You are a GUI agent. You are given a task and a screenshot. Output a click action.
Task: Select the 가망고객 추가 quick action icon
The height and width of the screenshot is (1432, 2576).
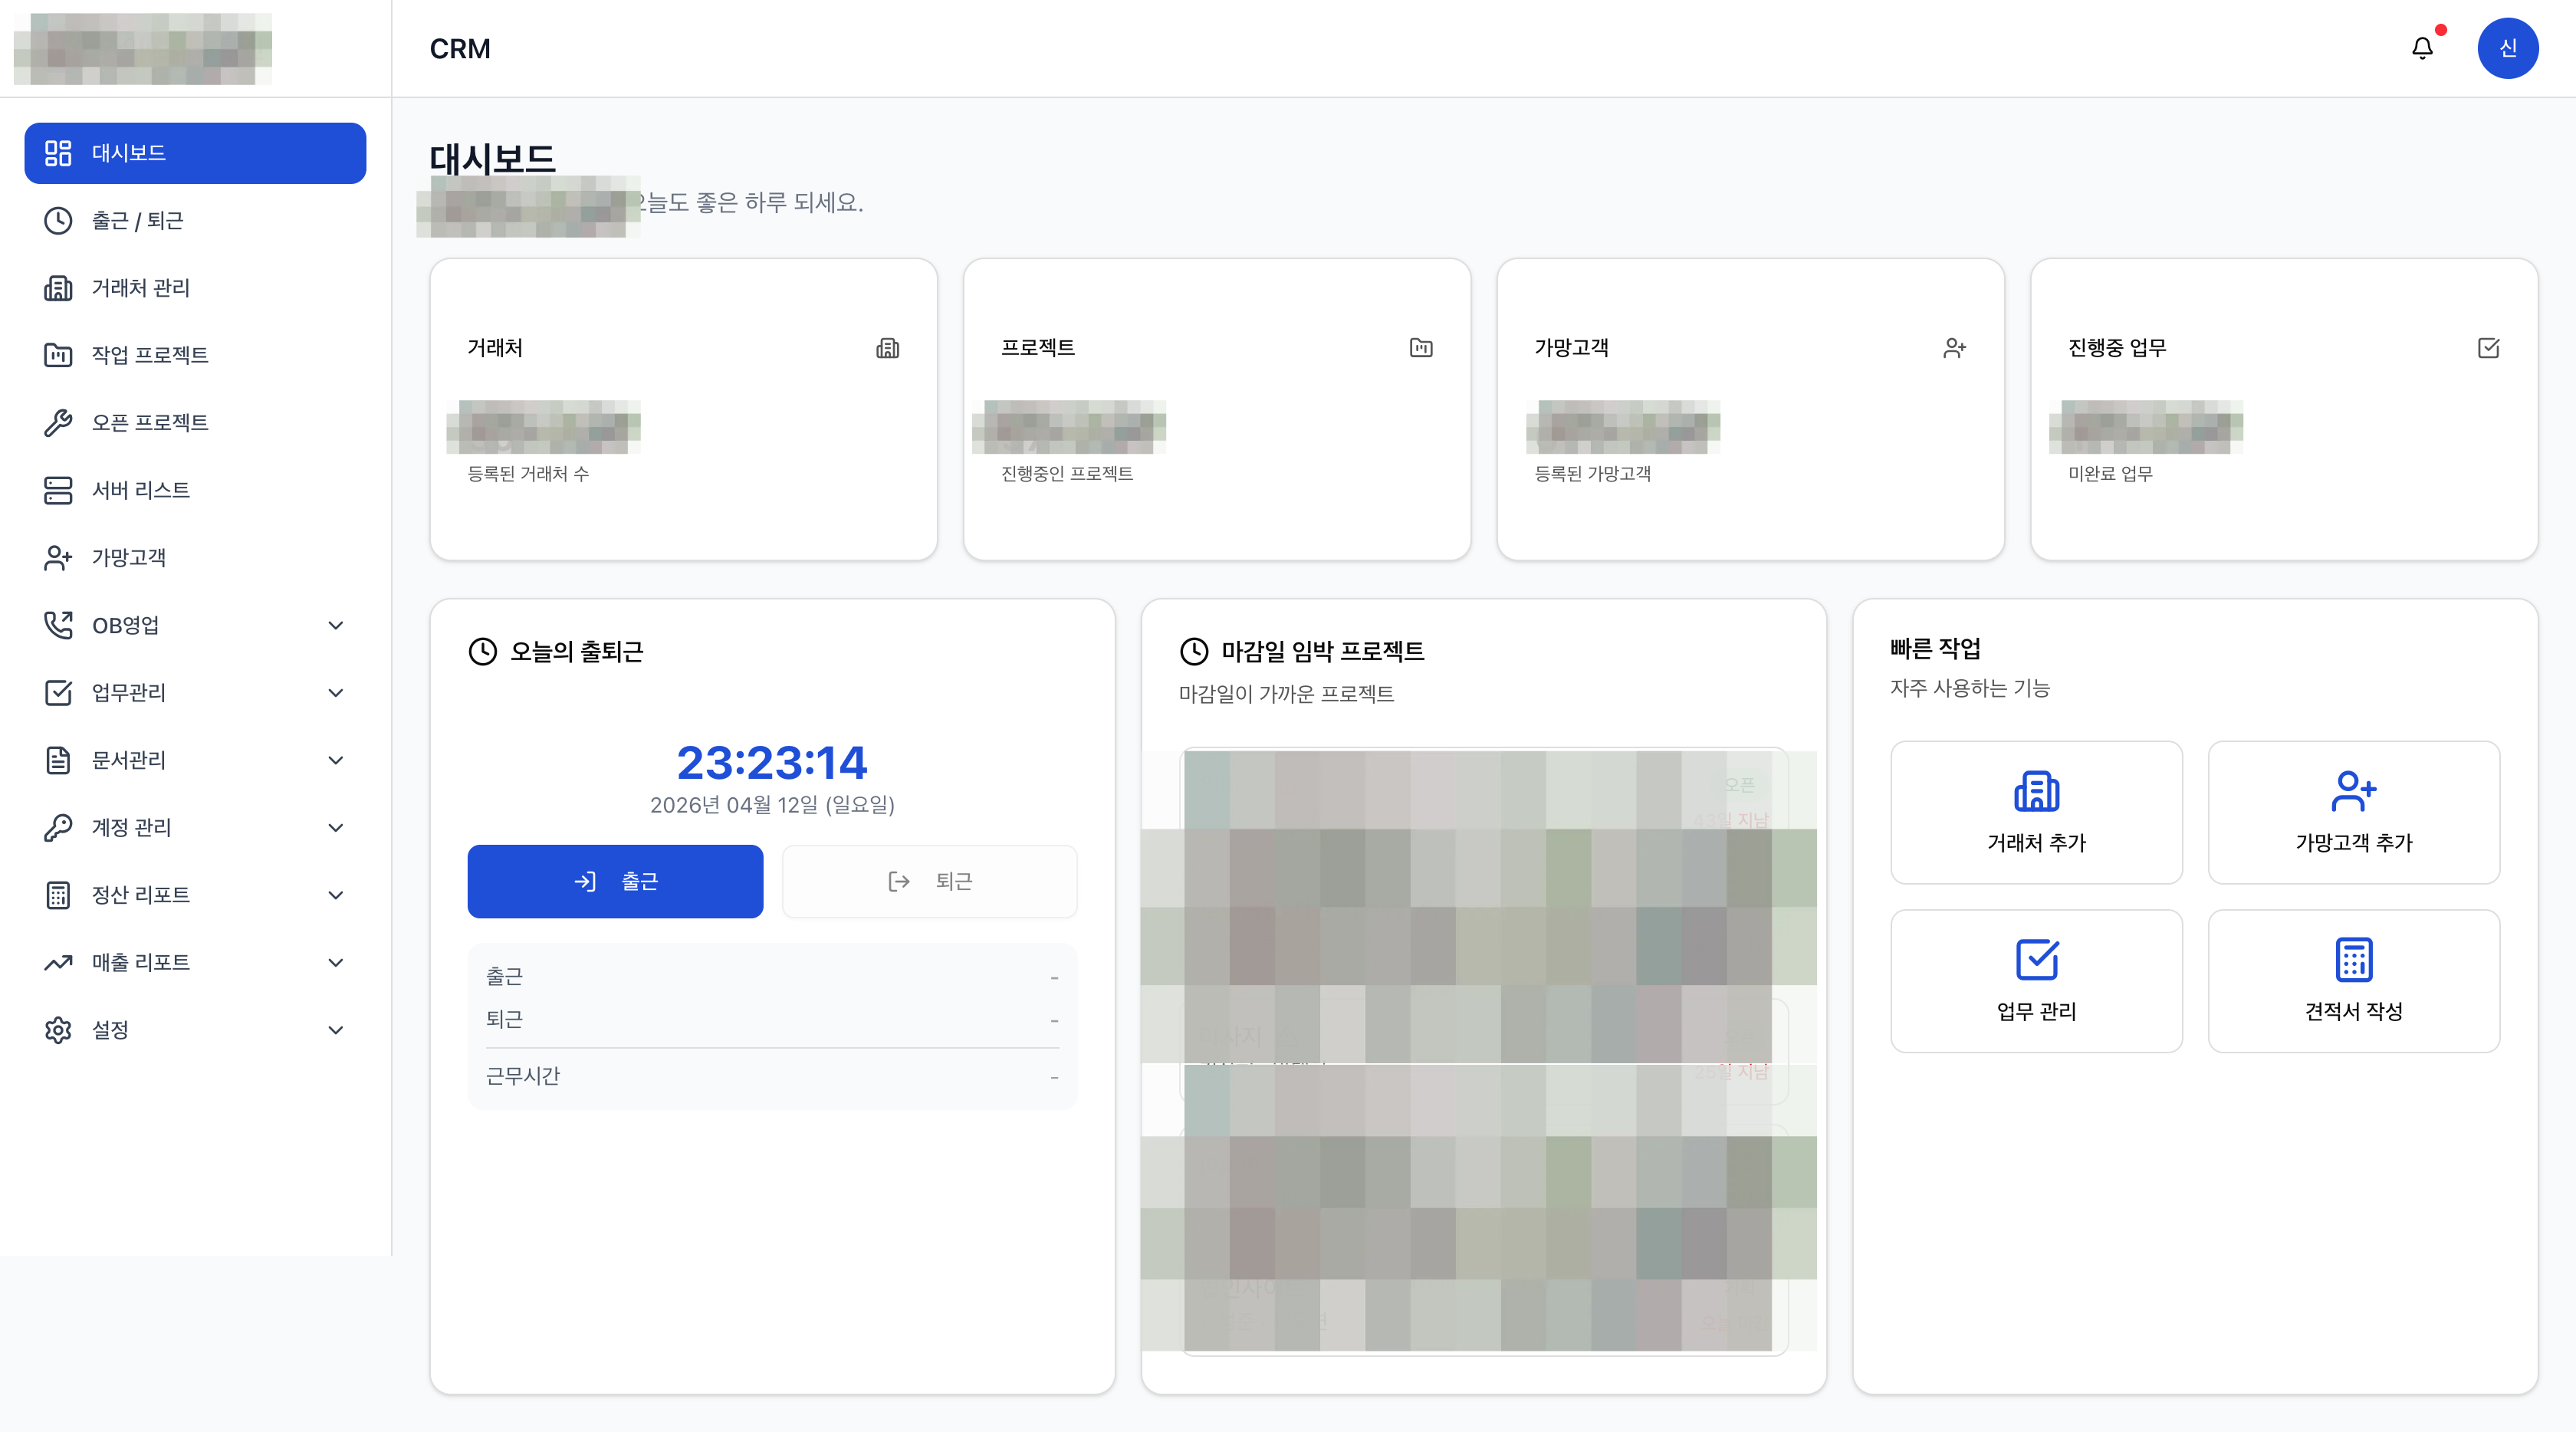2354,793
